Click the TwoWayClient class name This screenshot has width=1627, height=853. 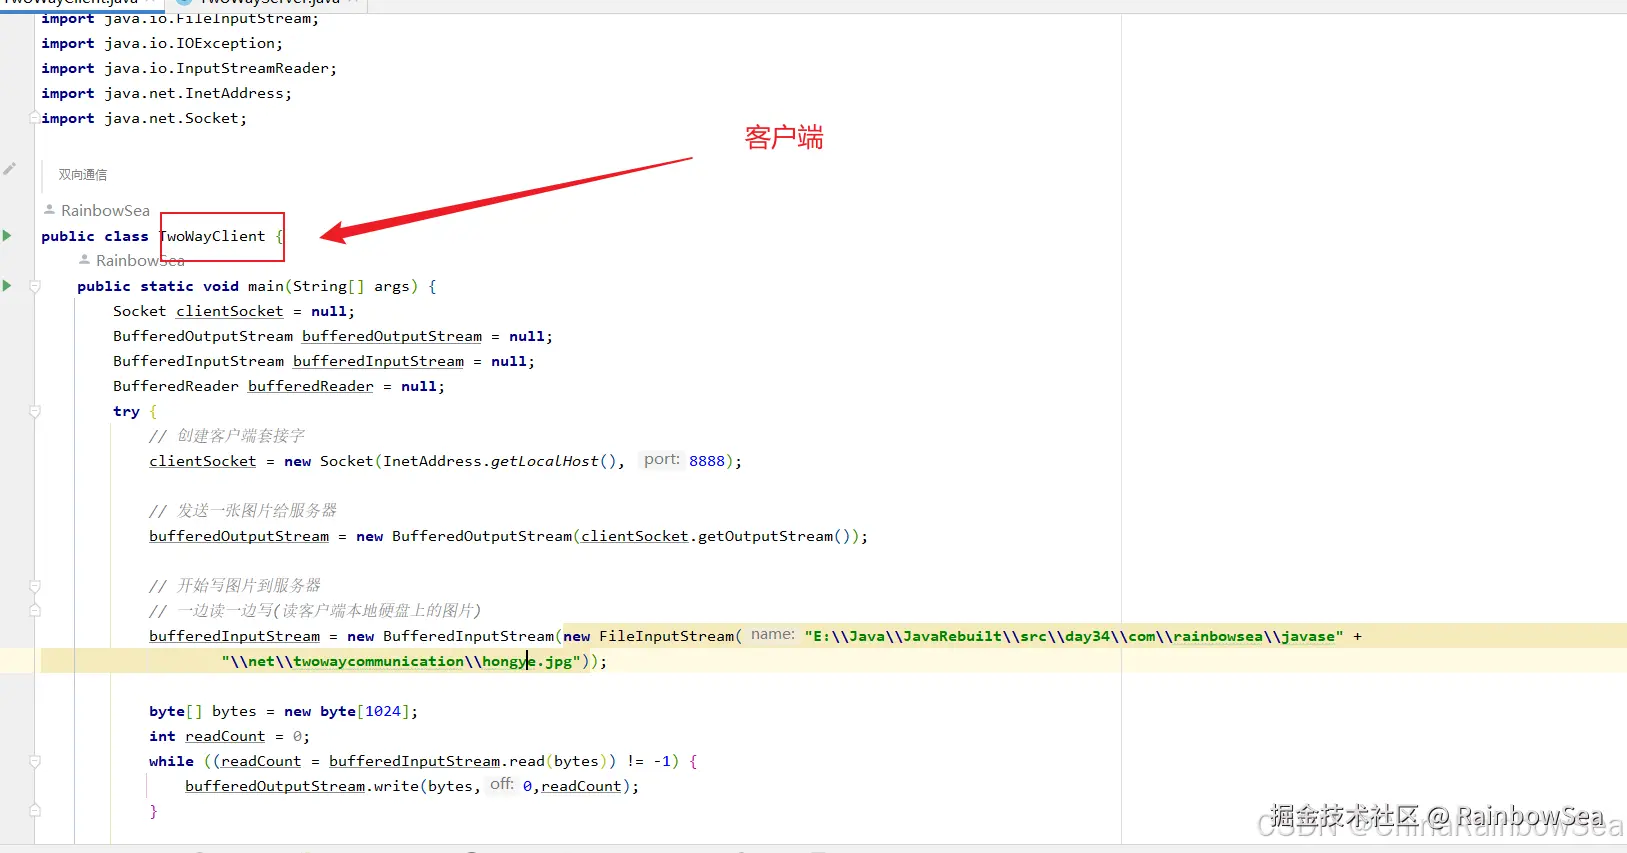coord(212,236)
